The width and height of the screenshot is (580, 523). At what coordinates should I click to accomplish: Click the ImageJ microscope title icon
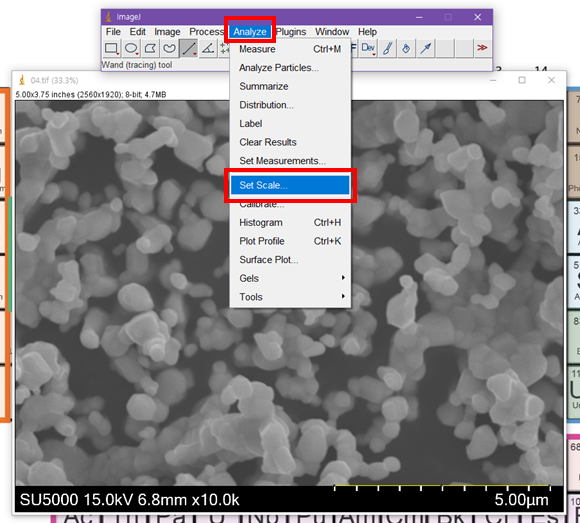(x=108, y=17)
